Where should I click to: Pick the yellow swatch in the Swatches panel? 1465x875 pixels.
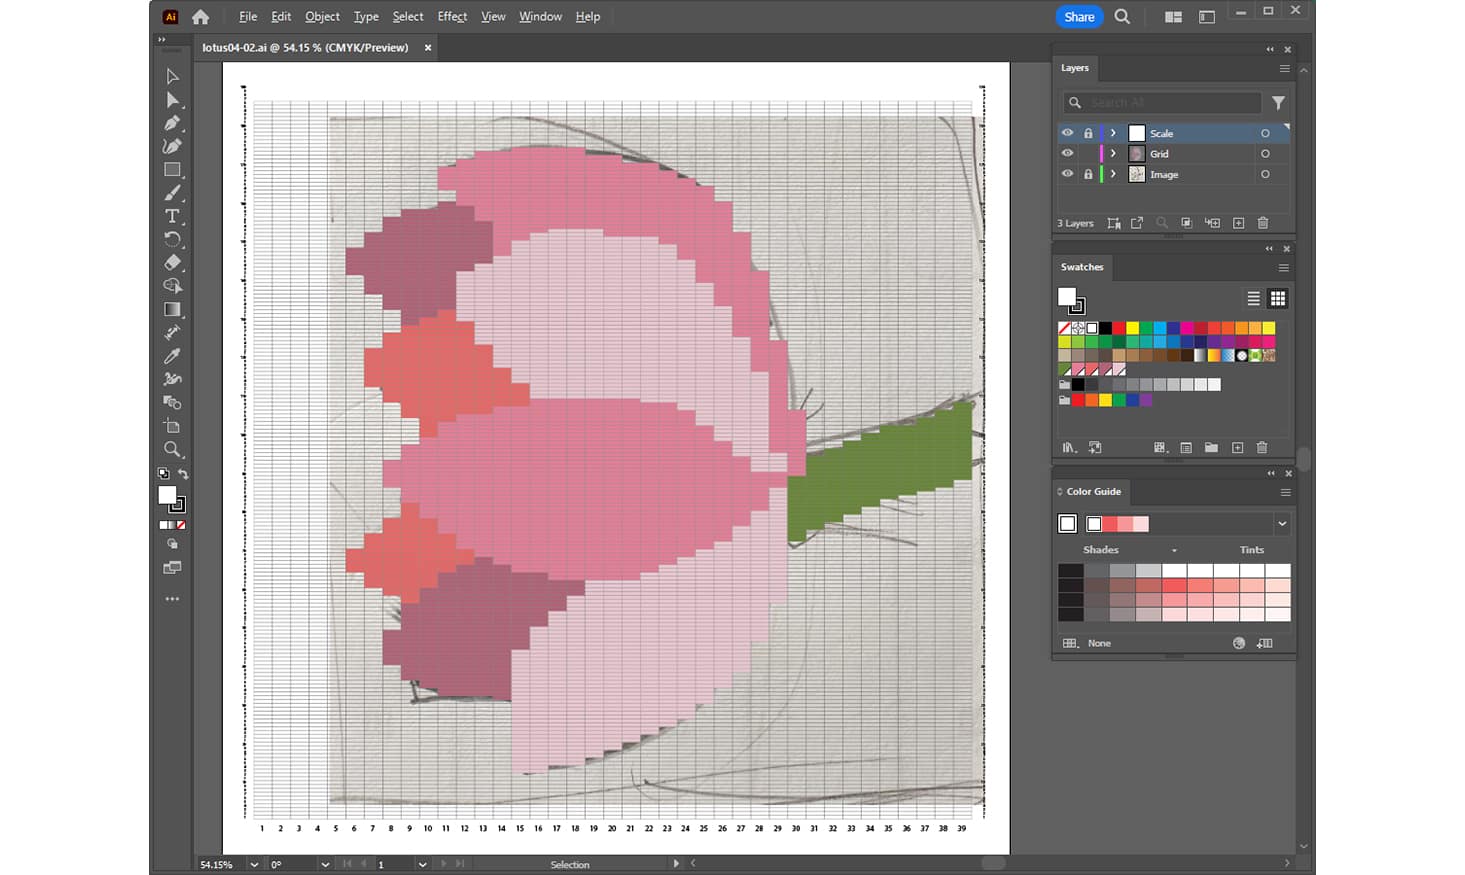pyautogui.click(x=1132, y=328)
